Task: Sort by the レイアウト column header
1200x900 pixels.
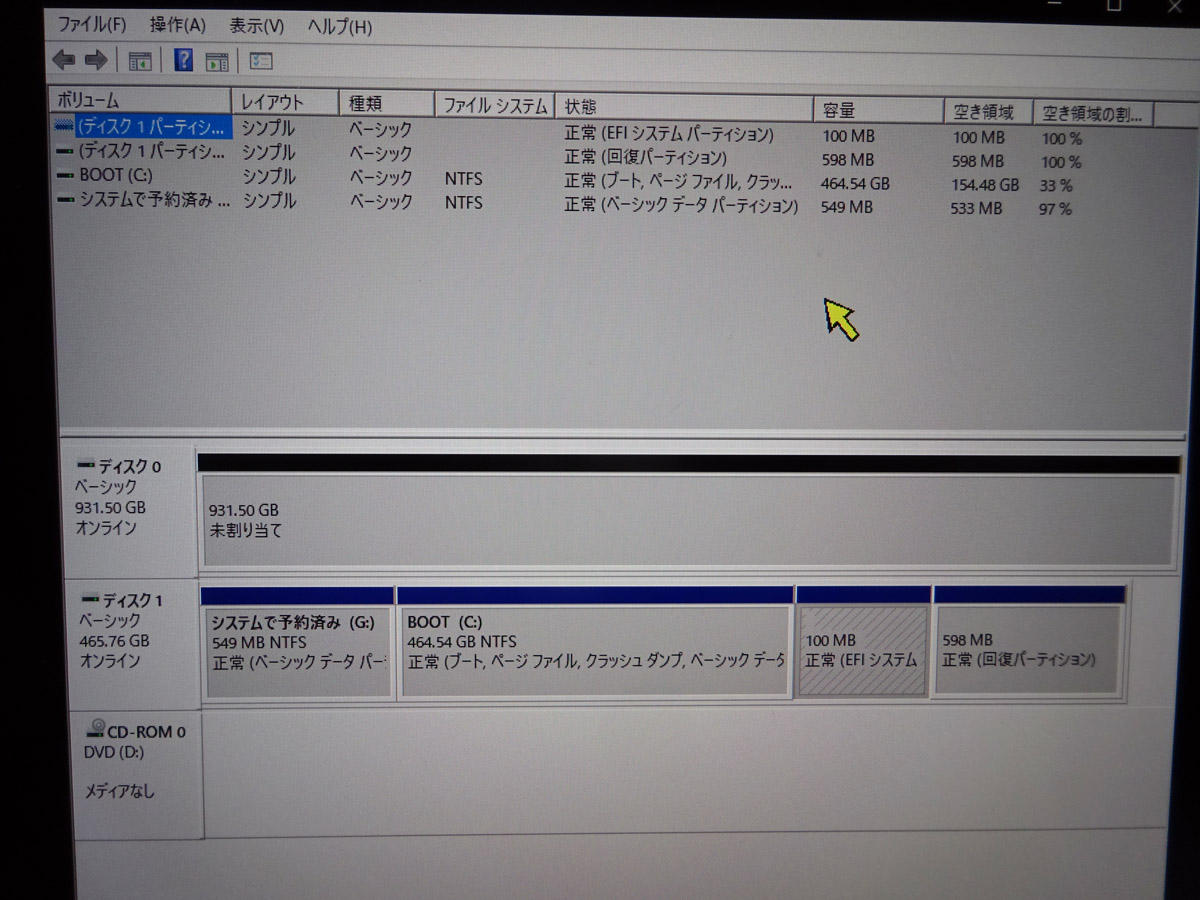Action: click(285, 103)
